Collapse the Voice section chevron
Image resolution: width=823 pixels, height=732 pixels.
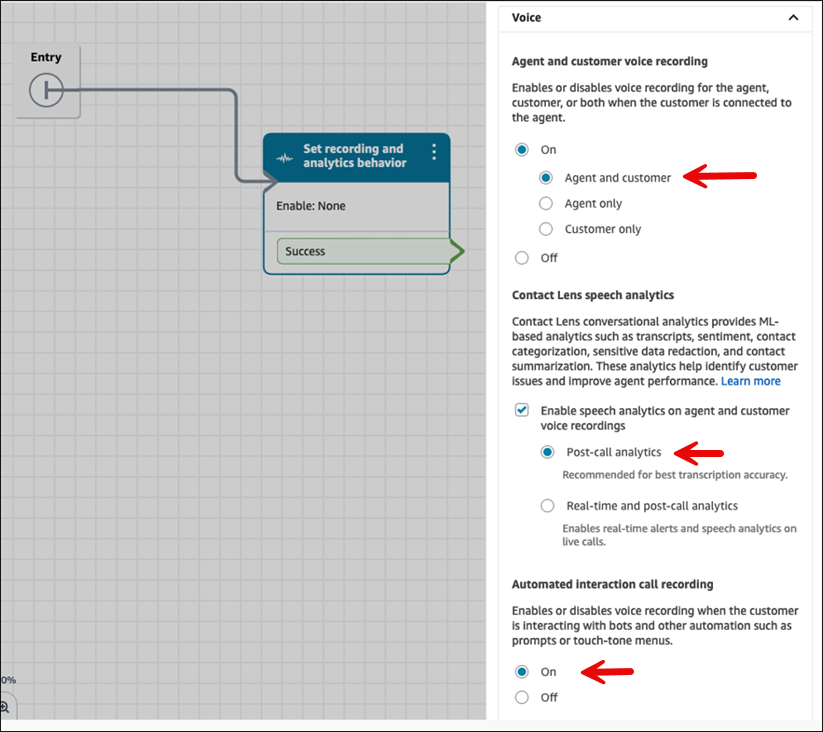(793, 18)
